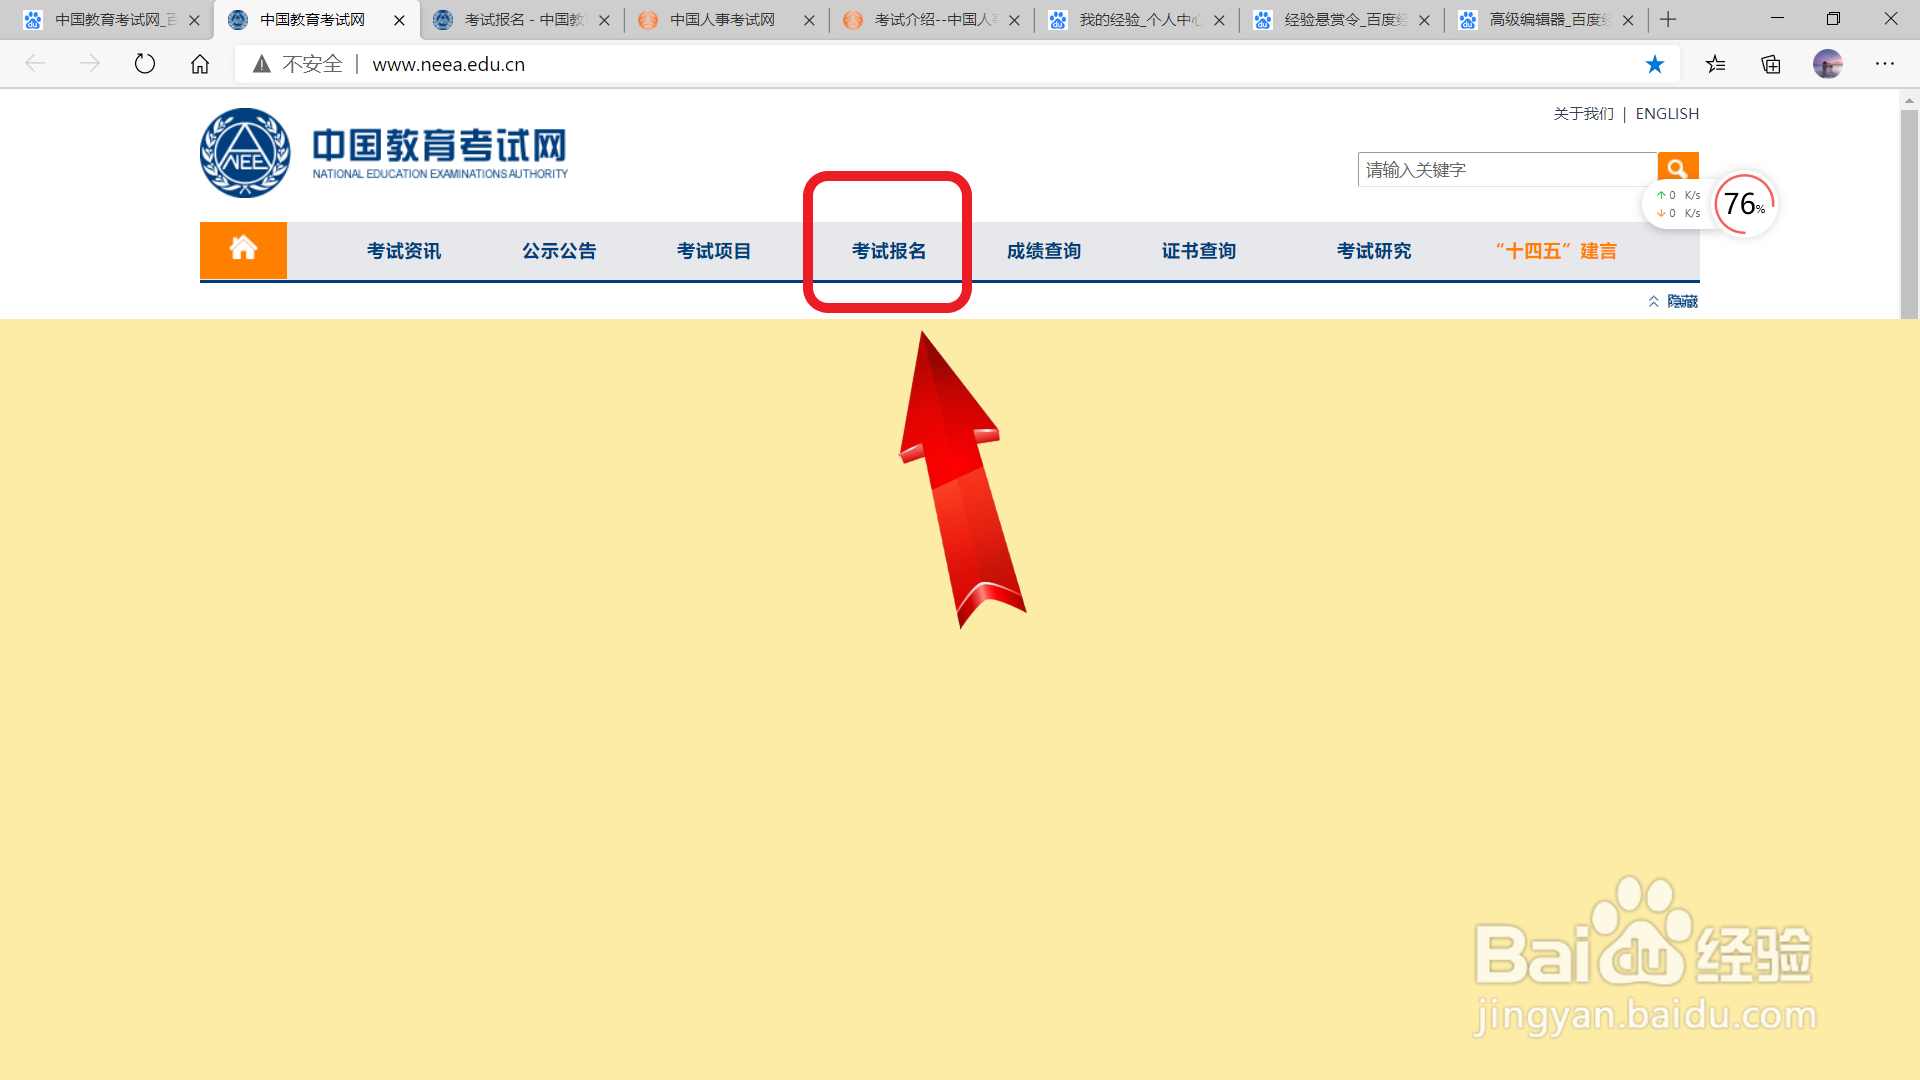The width and height of the screenshot is (1920, 1080).
Task: Open the 证书查询 menu
Action: (1199, 251)
